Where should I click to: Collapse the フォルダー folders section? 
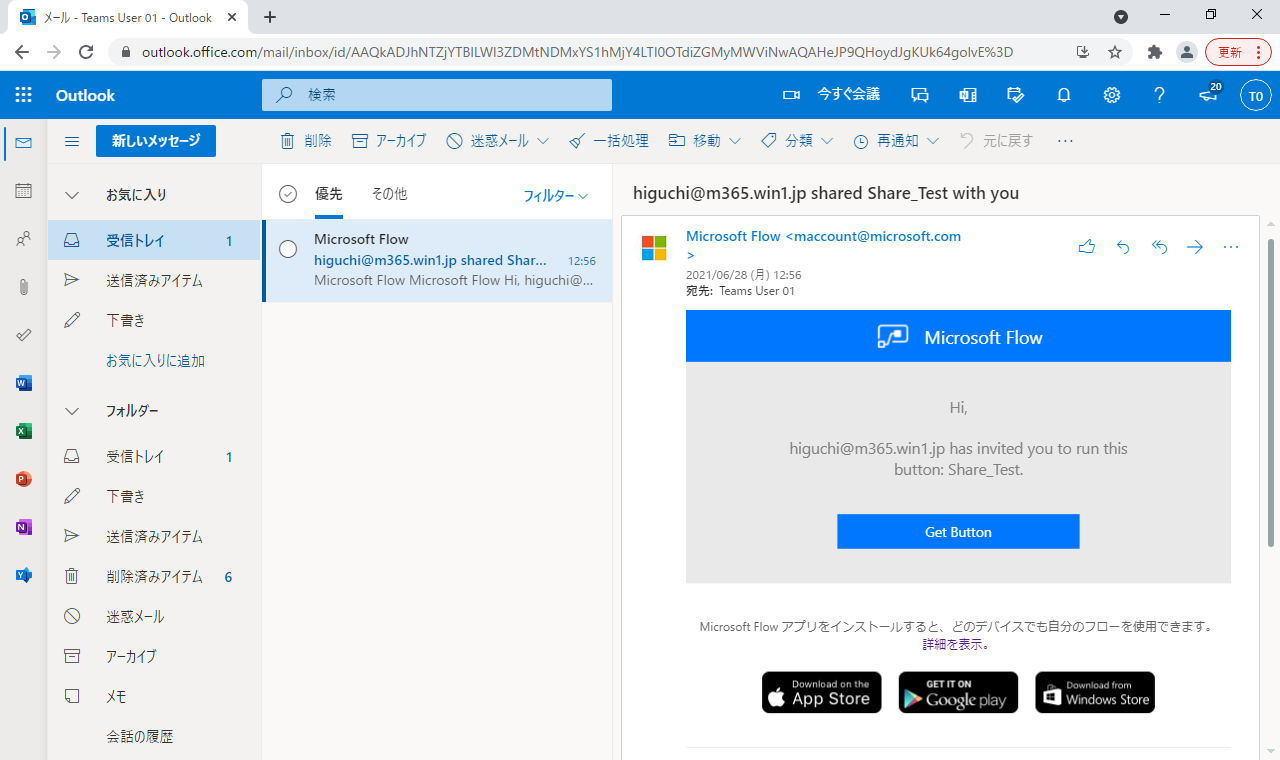pyautogui.click(x=72, y=411)
